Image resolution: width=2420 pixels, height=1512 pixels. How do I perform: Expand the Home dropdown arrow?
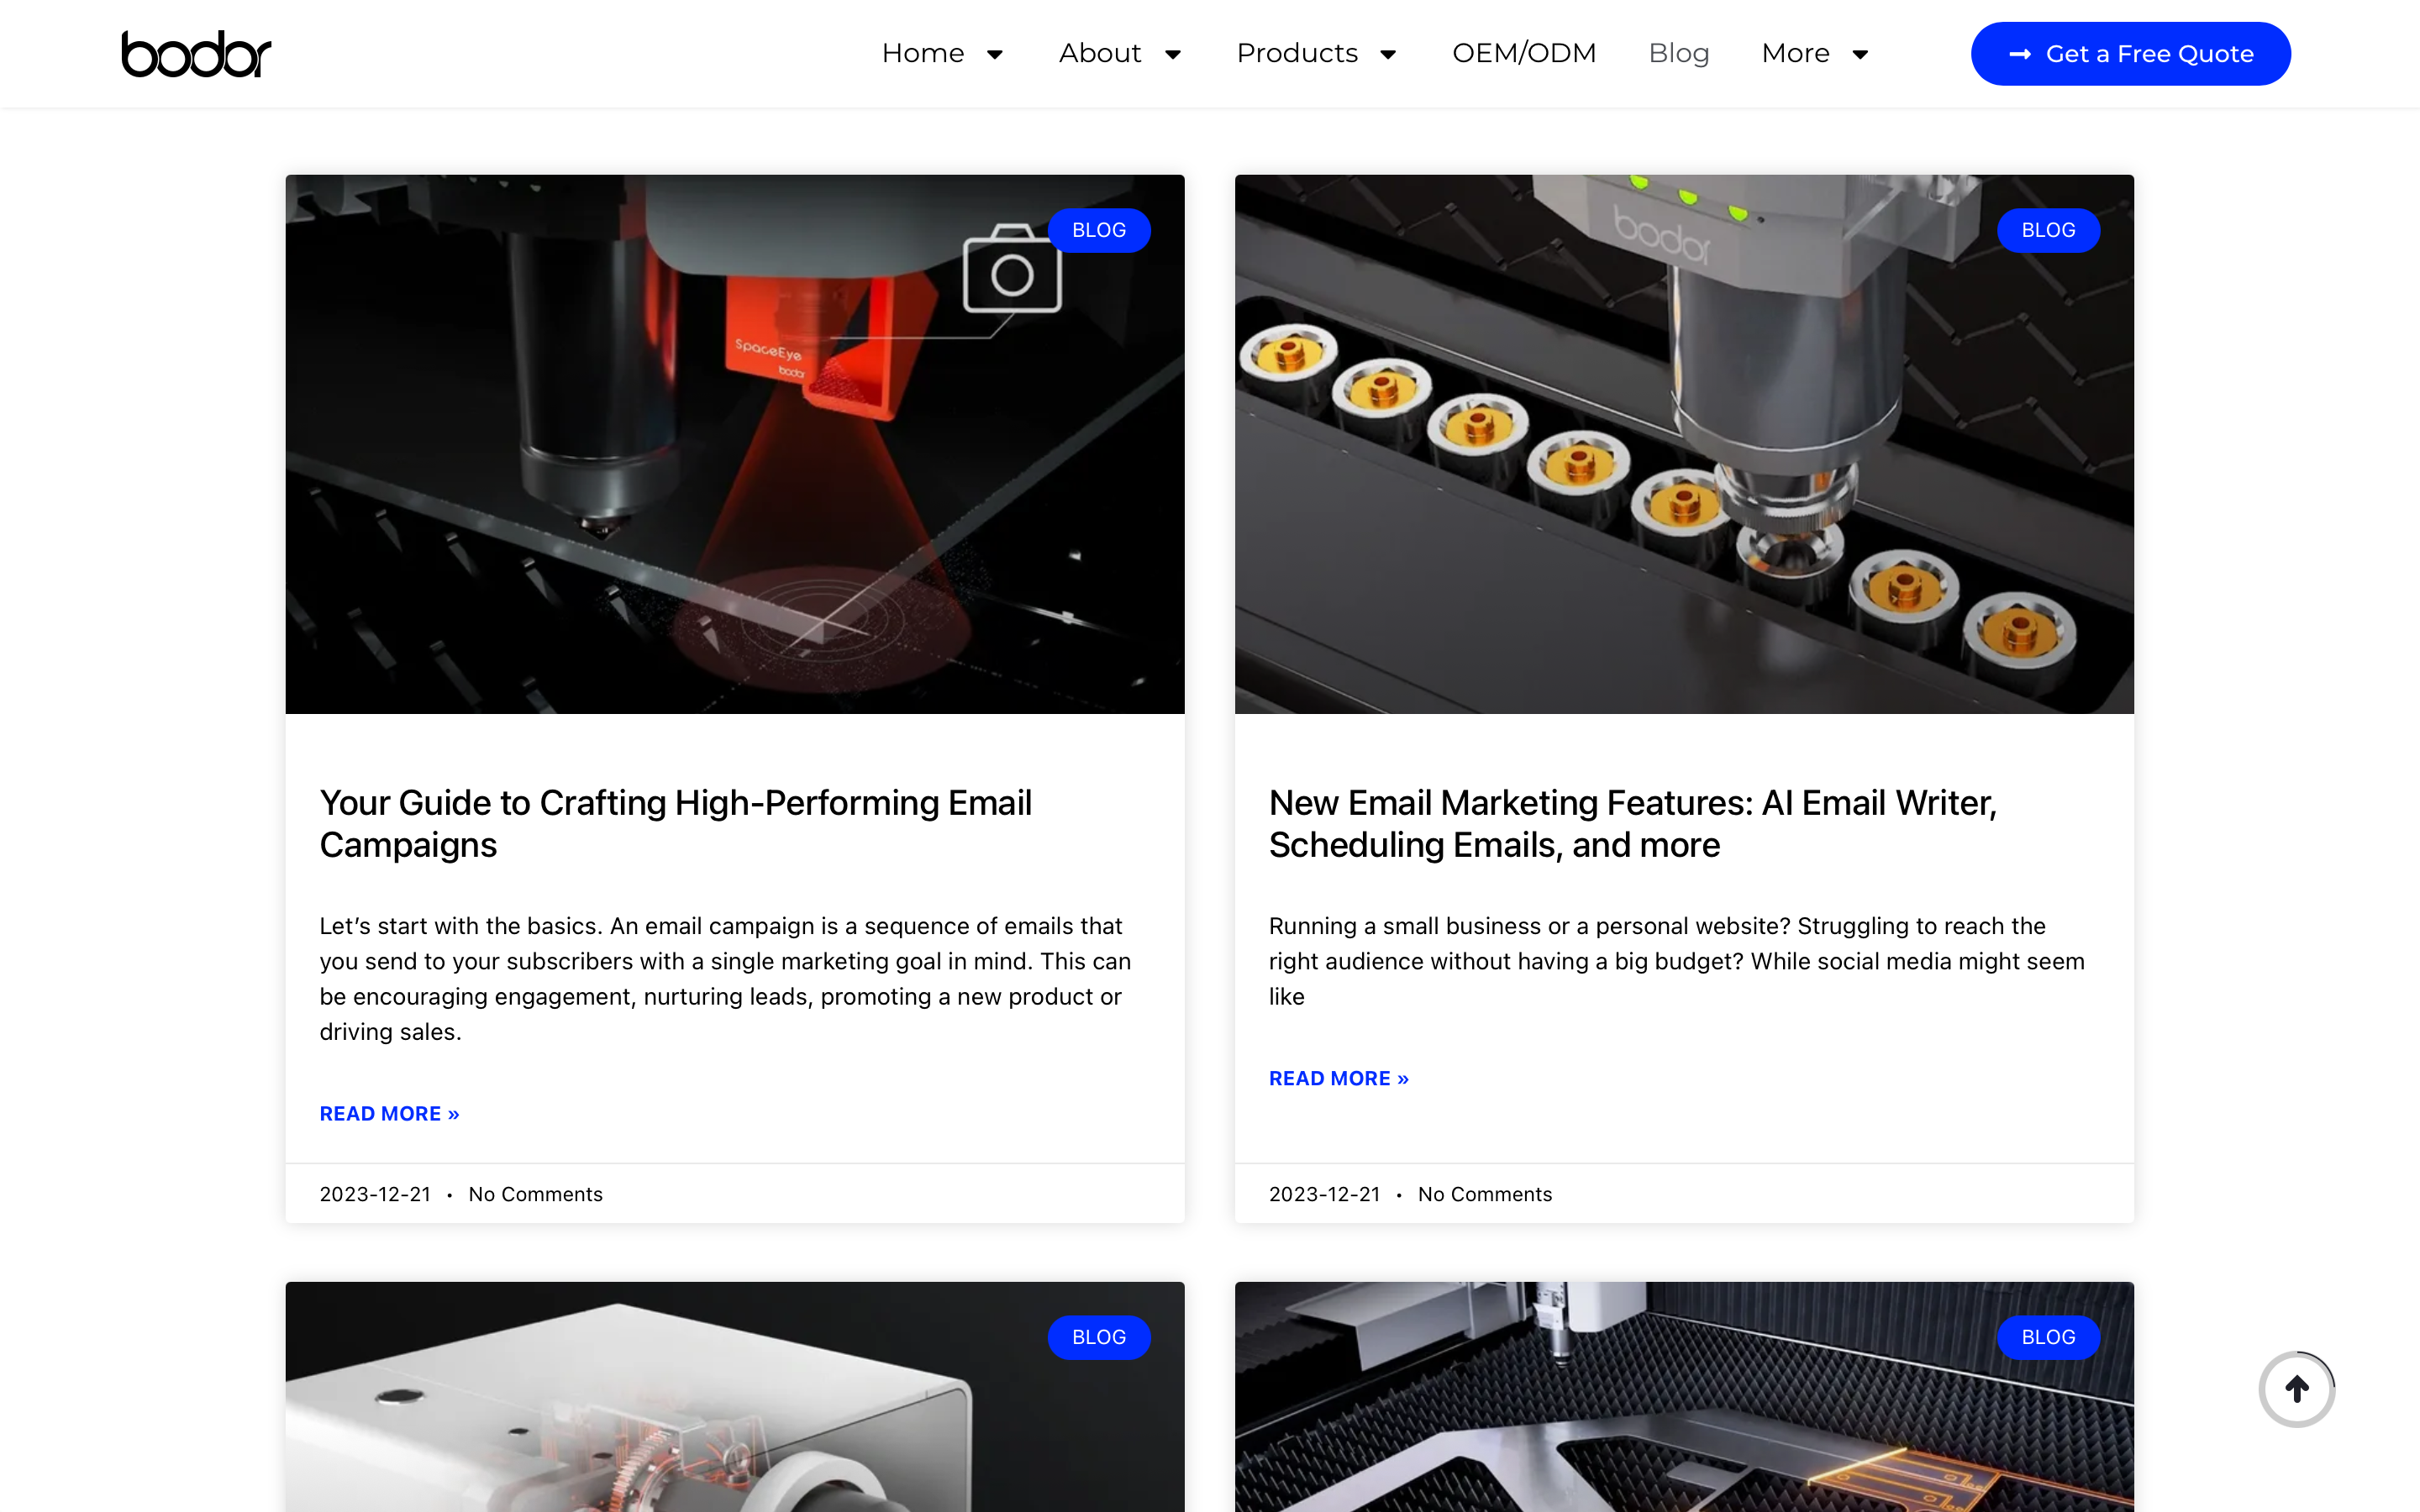click(994, 54)
